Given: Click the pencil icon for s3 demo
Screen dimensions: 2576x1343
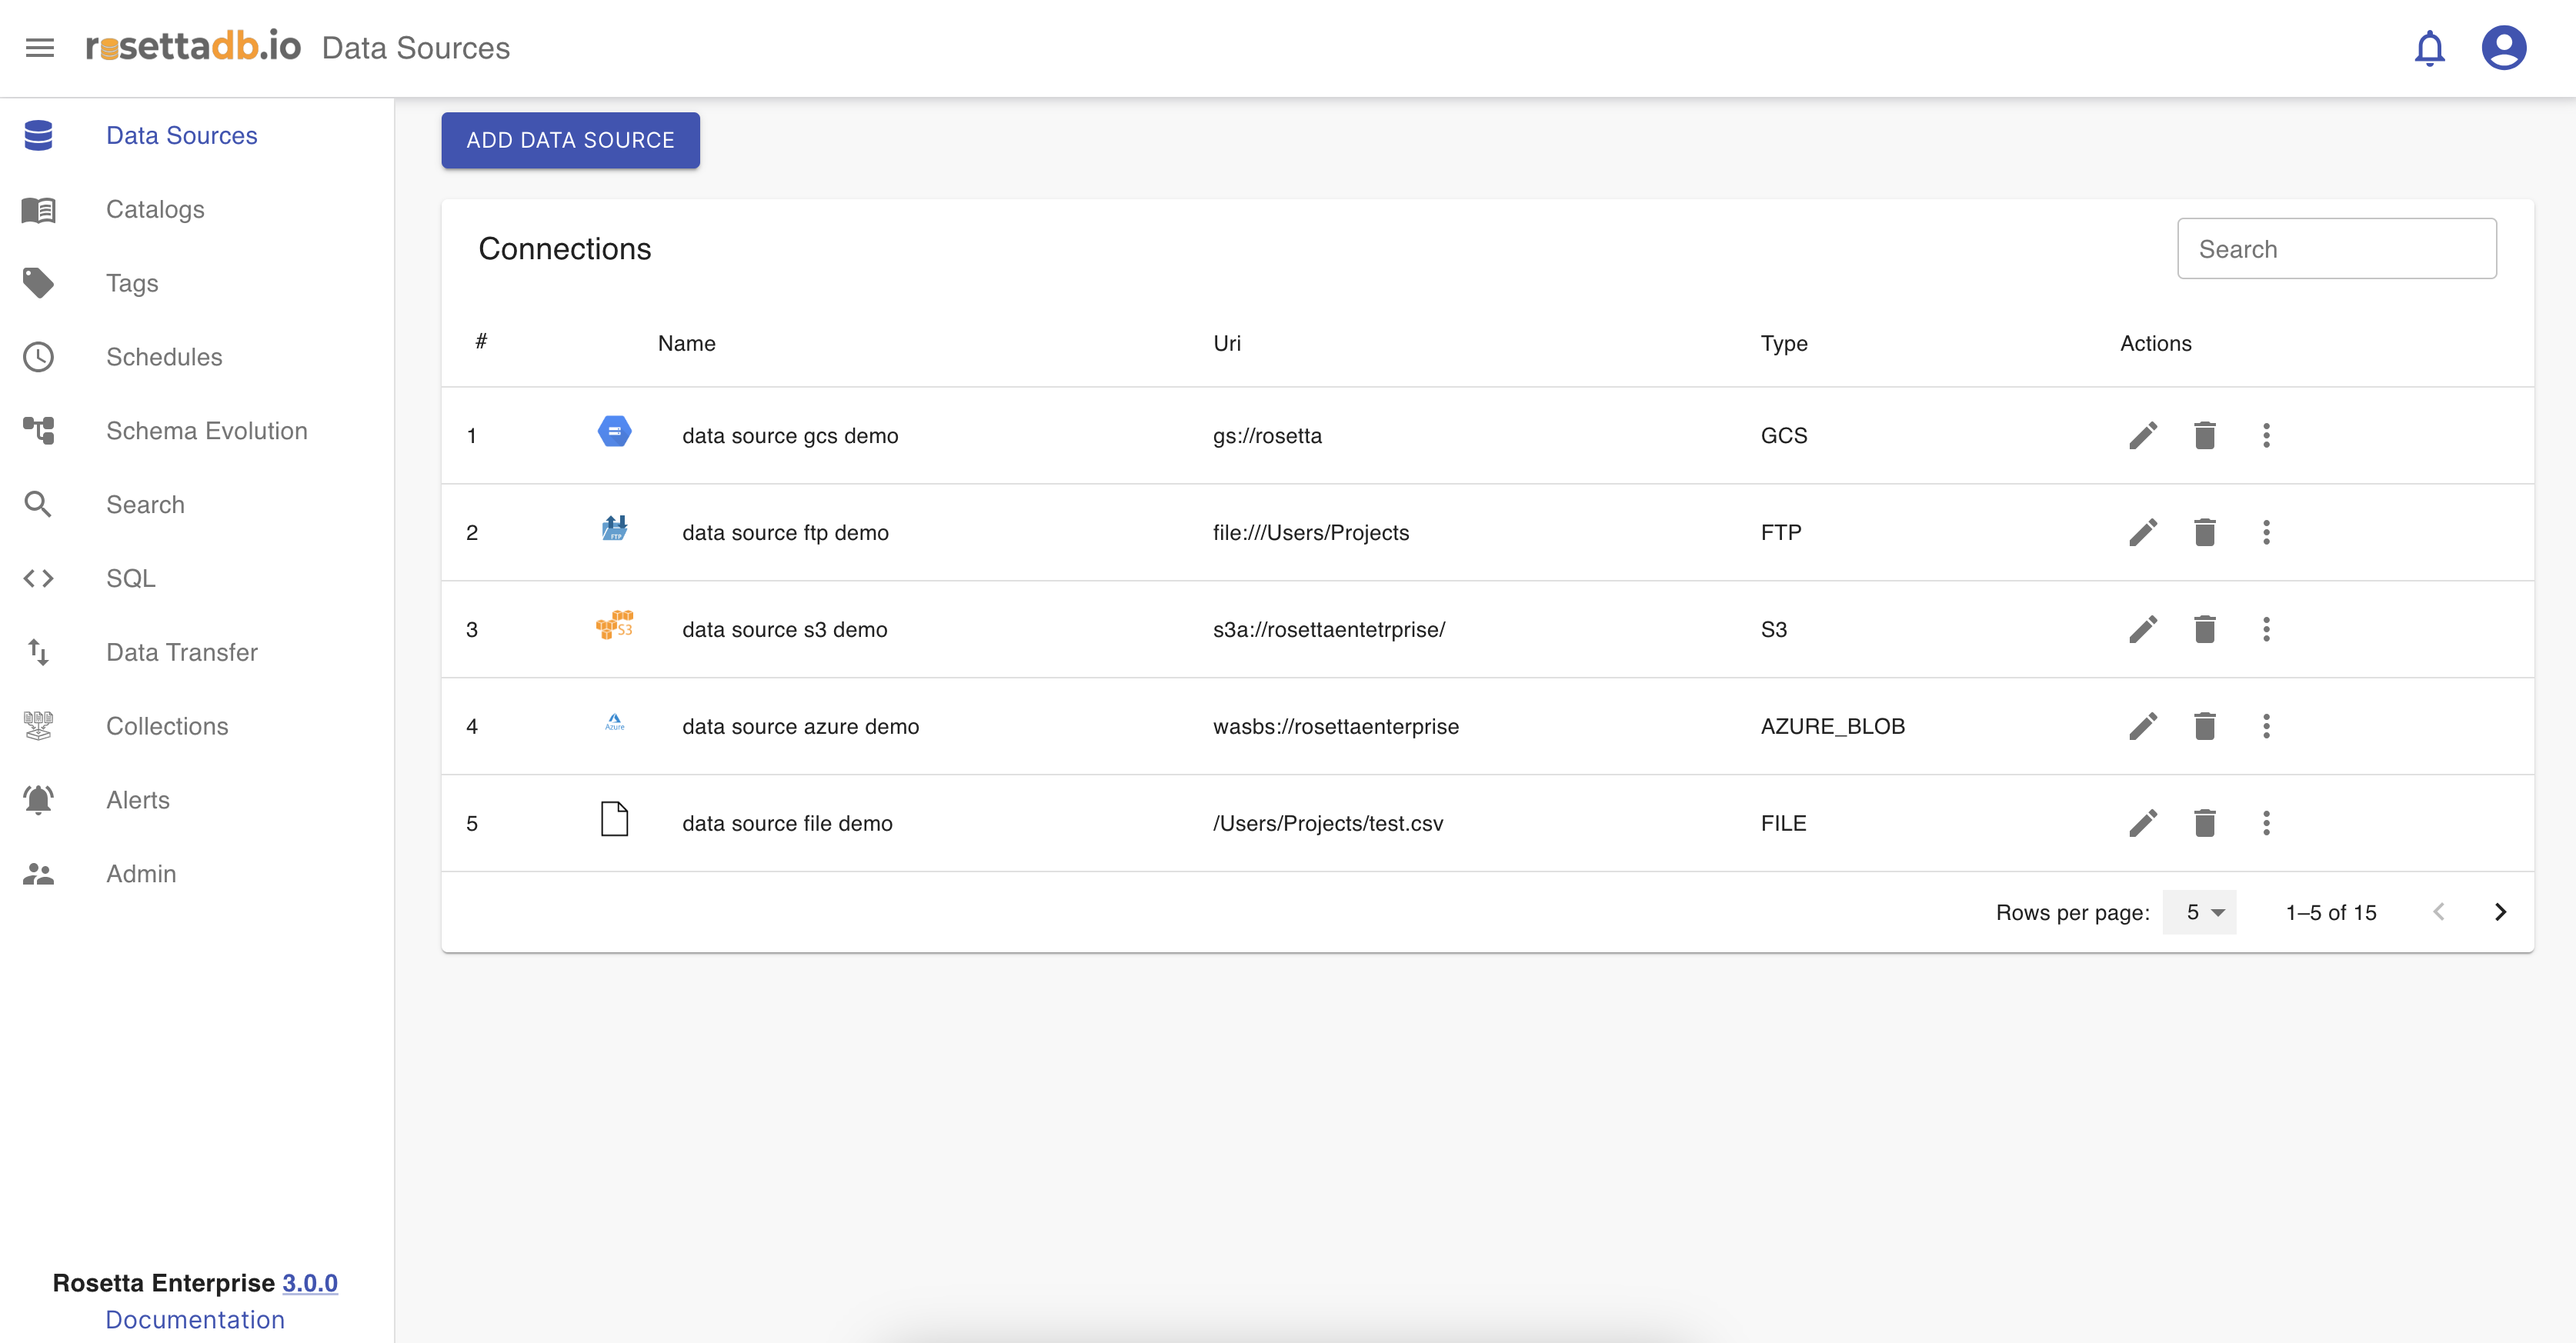Looking at the screenshot, I should pyautogui.click(x=2143, y=629).
